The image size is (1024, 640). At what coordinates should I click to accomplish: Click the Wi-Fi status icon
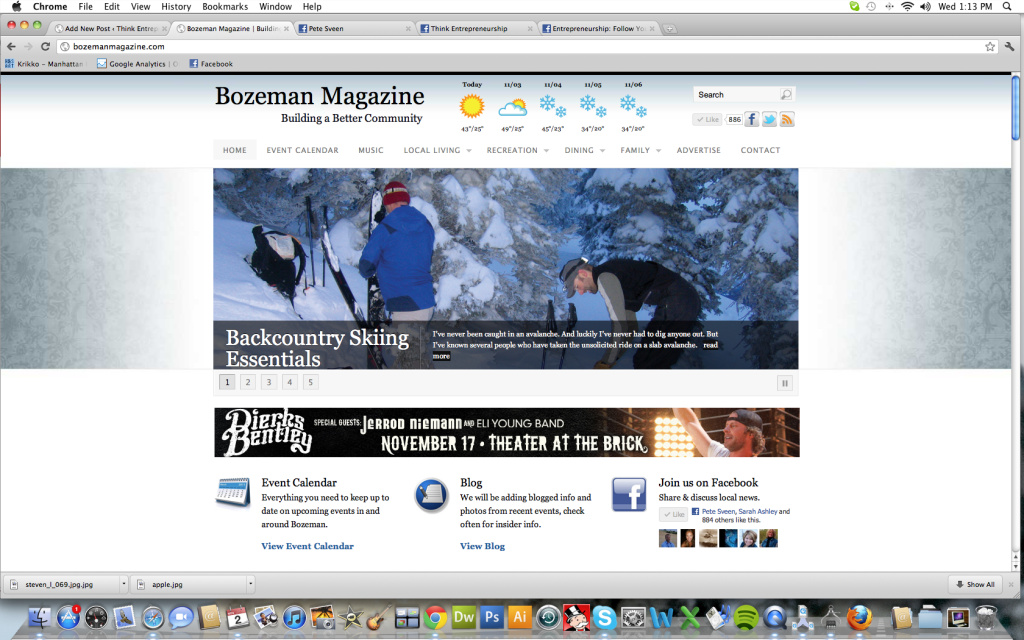(907, 7)
